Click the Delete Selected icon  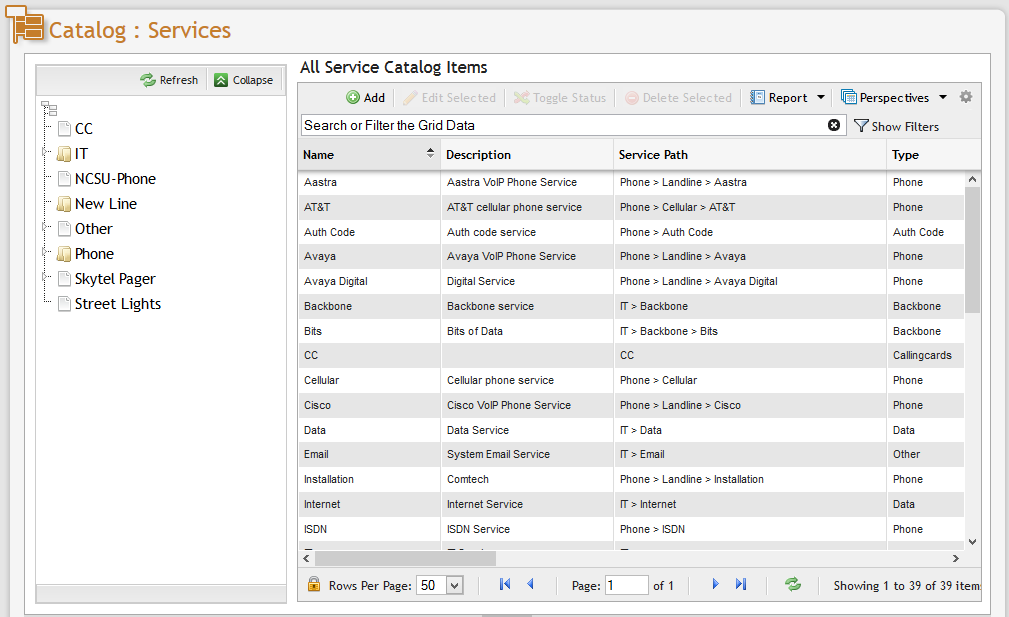(631, 97)
